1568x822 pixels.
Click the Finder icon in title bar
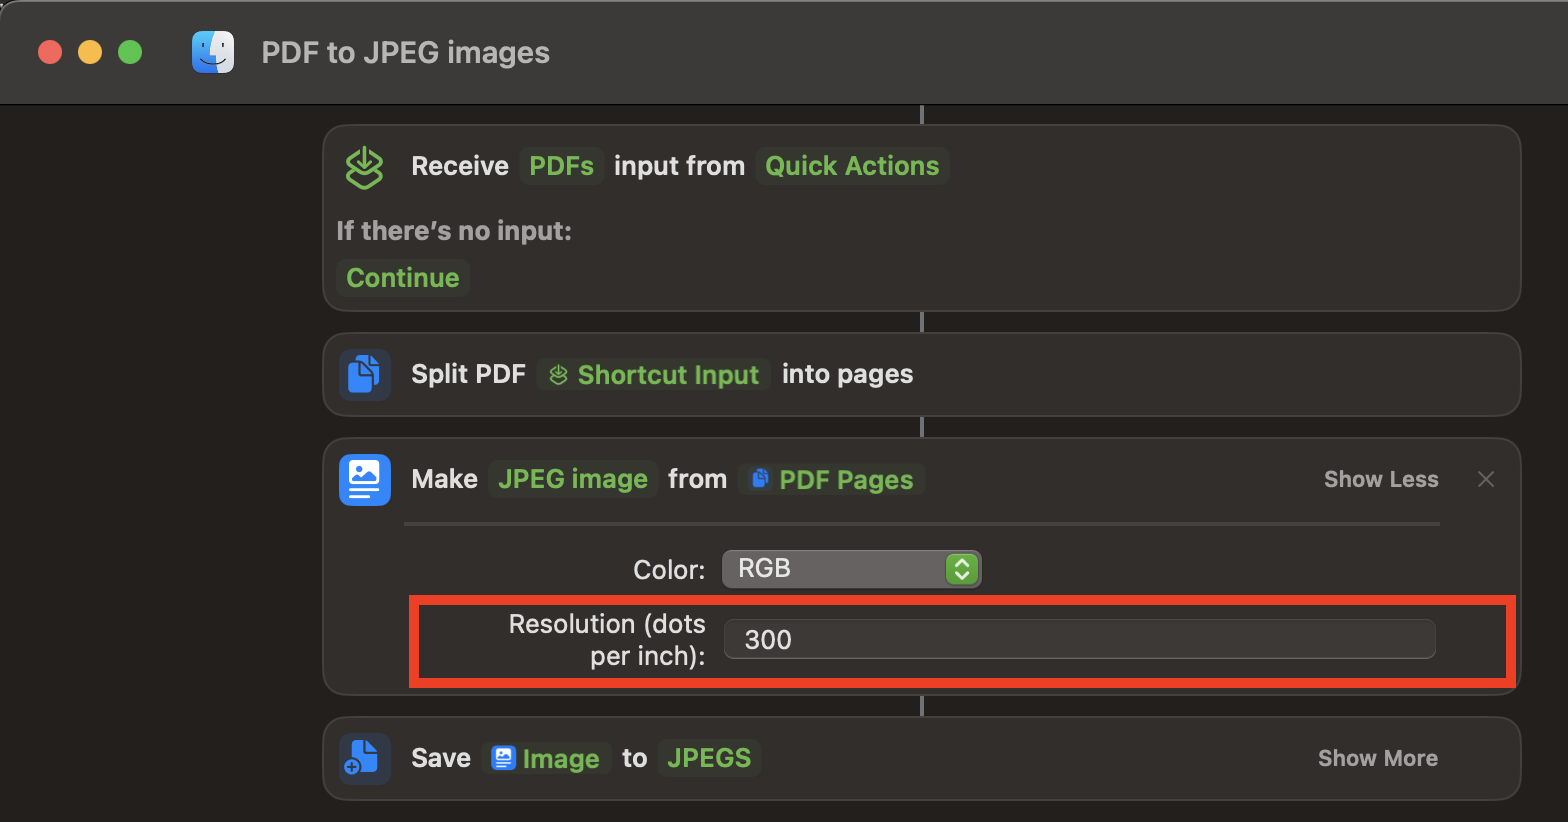coord(213,52)
